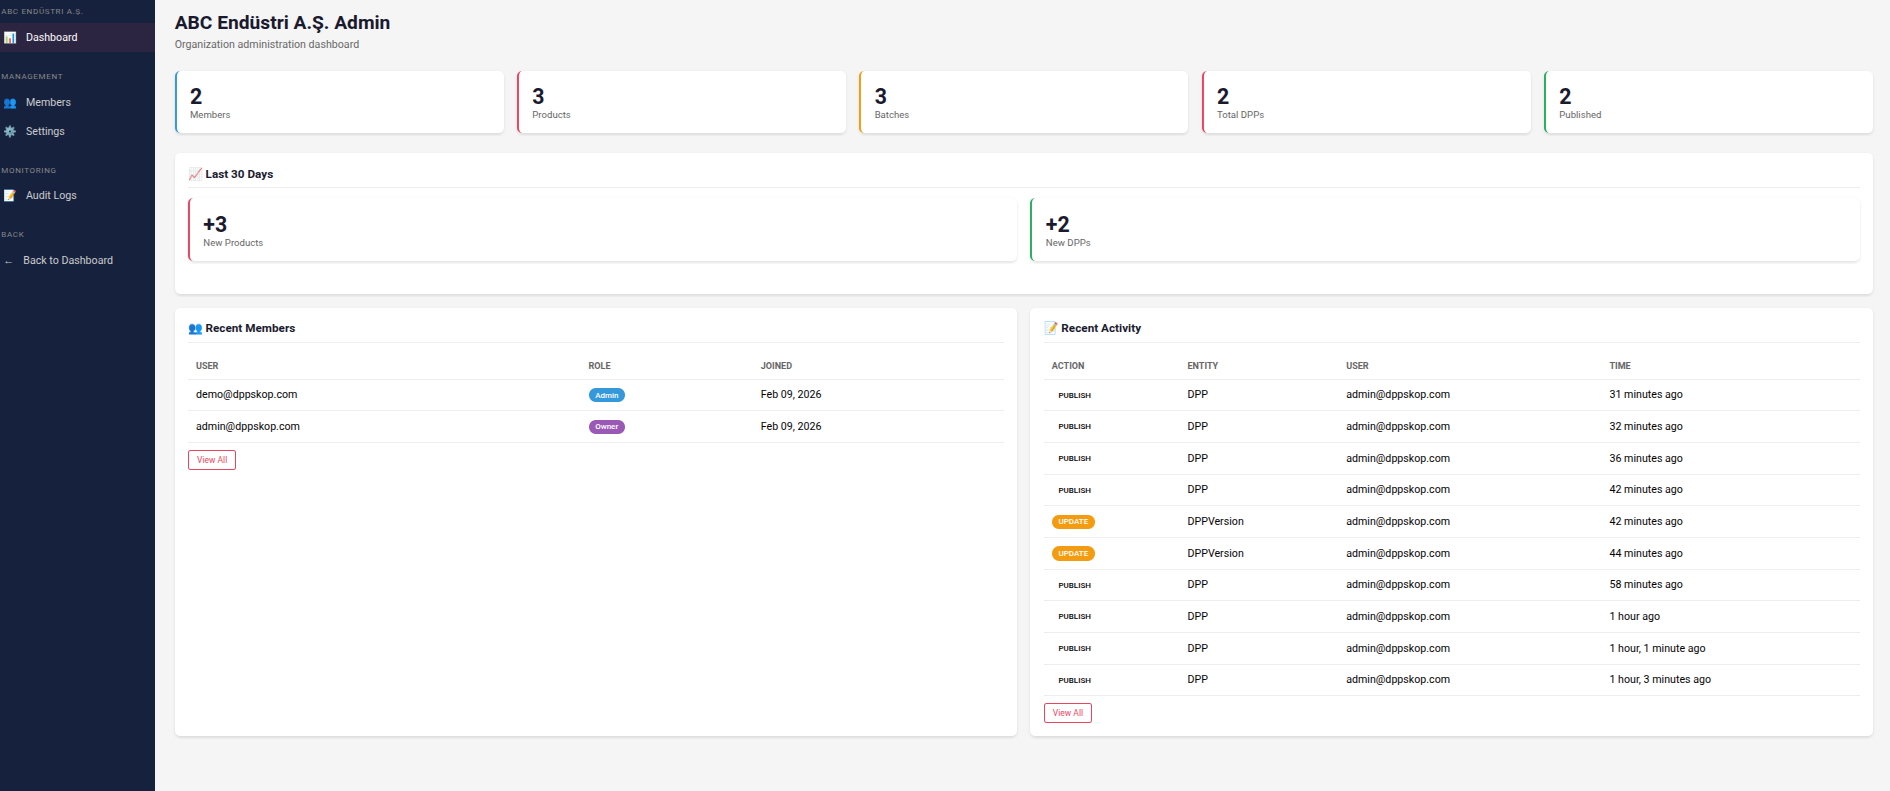The height and width of the screenshot is (791, 1890).
Task: Click PUBLISH badge in 32 minutes ago row
Action: (x=1075, y=427)
